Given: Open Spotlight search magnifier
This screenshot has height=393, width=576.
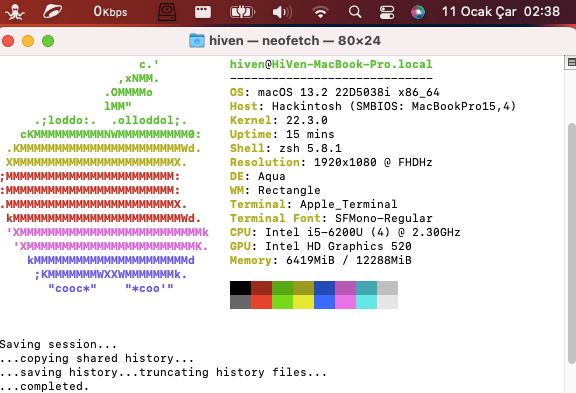Looking at the screenshot, I should point(355,12).
